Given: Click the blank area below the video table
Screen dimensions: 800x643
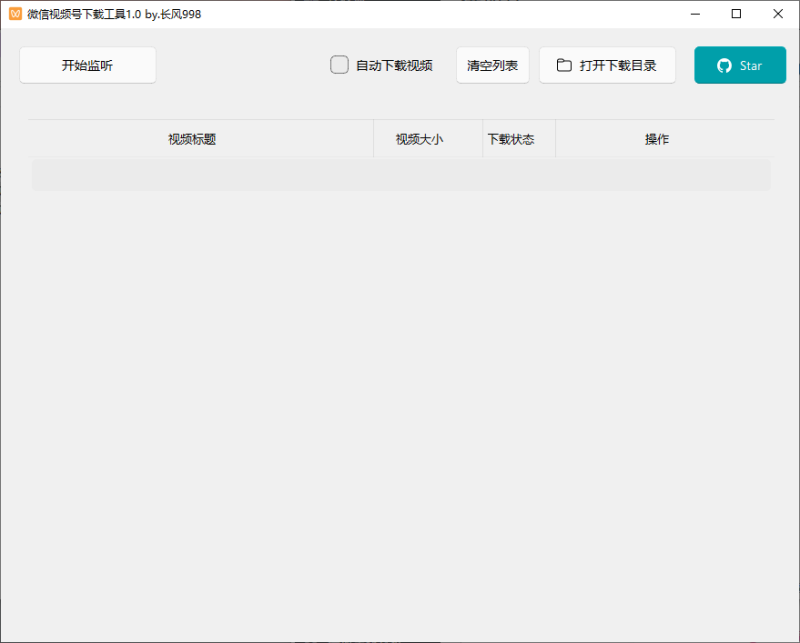Looking at the screenshot, I should (400, 400).
